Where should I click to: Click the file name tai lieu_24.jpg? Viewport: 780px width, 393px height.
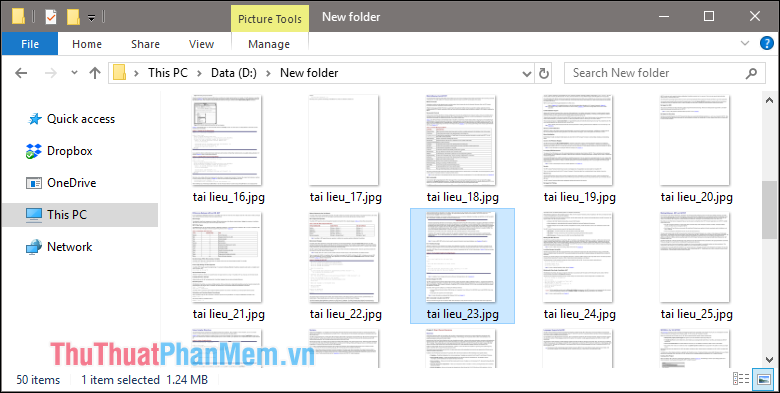click(x=580, y=314)
